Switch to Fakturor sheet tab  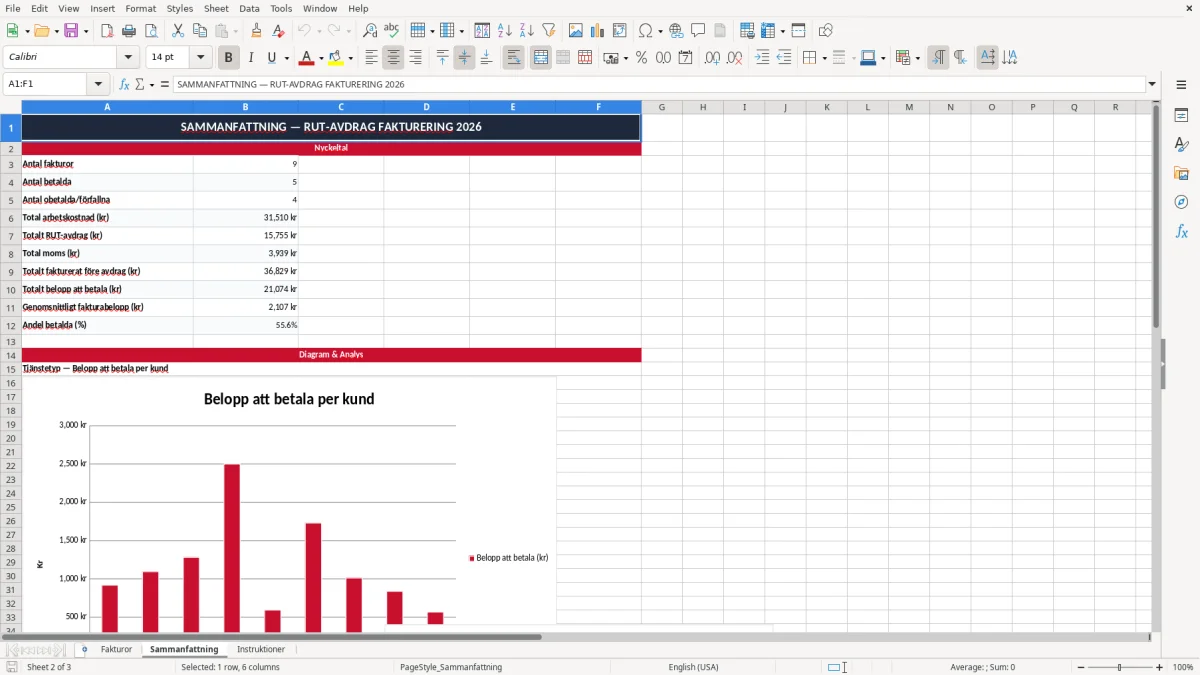(116, 649)
